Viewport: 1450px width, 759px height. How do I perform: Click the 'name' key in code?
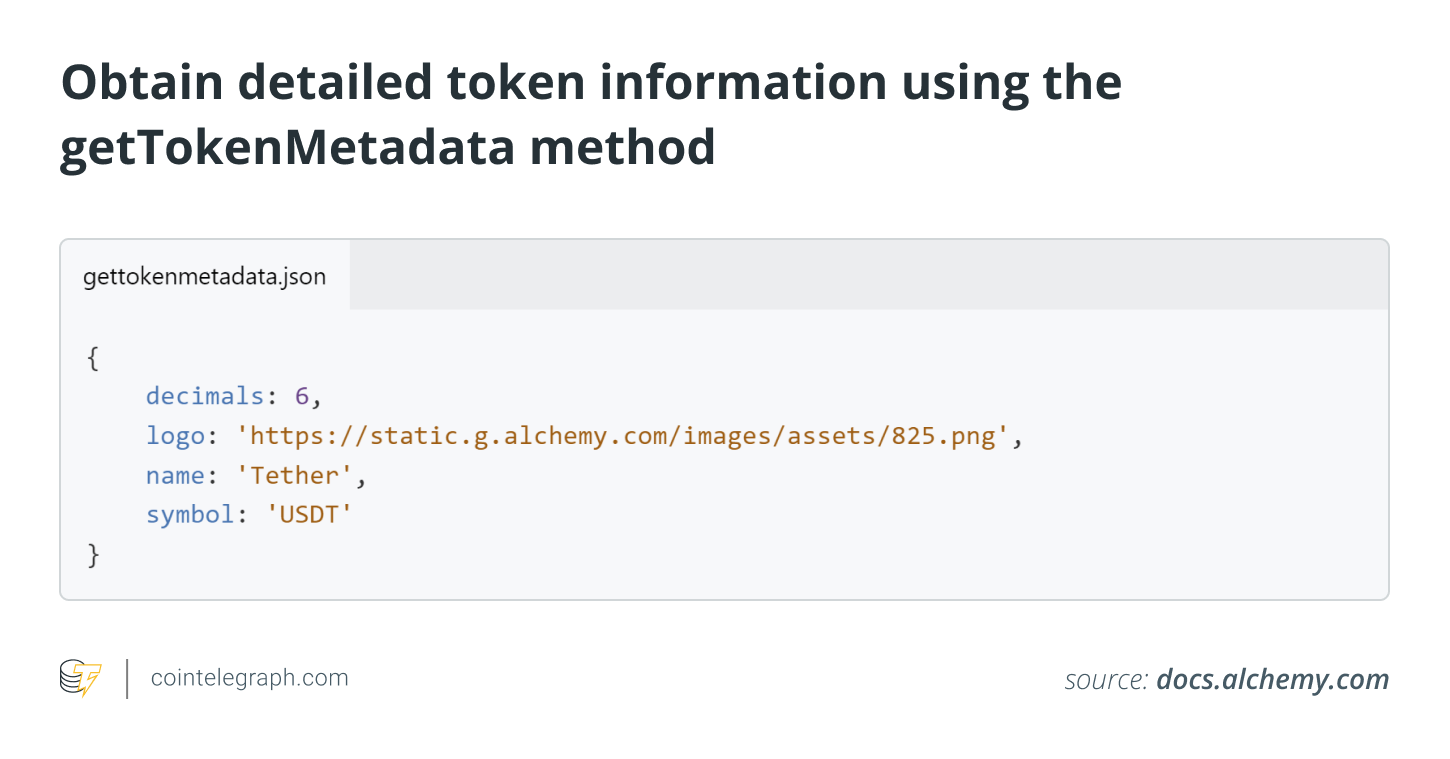175,476
